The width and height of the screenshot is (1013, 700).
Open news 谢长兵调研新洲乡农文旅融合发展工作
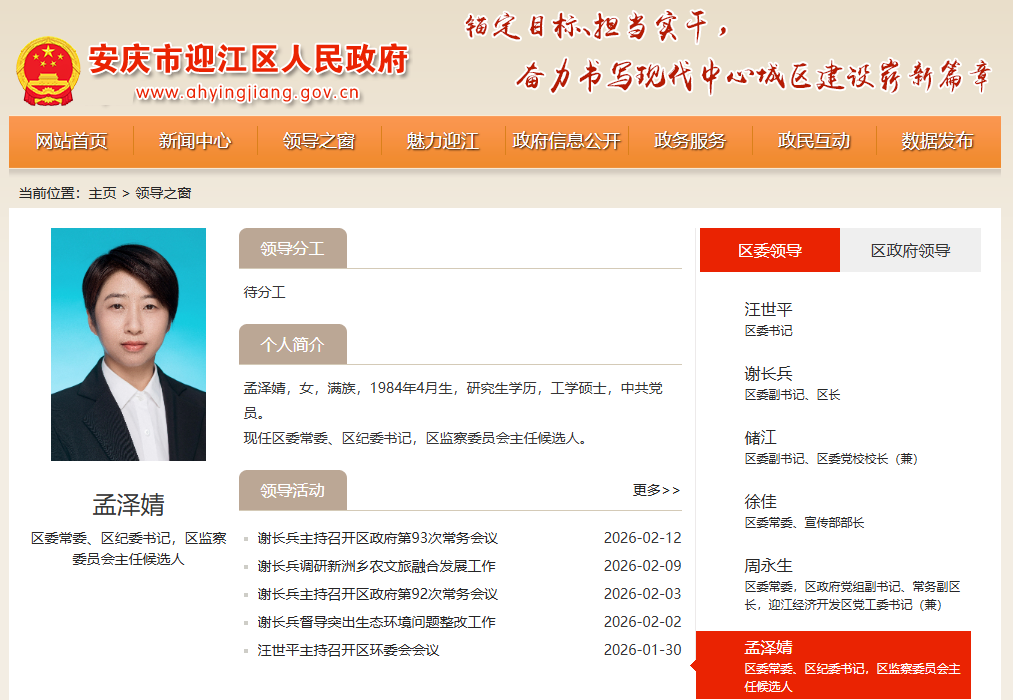tap(376, 566)
